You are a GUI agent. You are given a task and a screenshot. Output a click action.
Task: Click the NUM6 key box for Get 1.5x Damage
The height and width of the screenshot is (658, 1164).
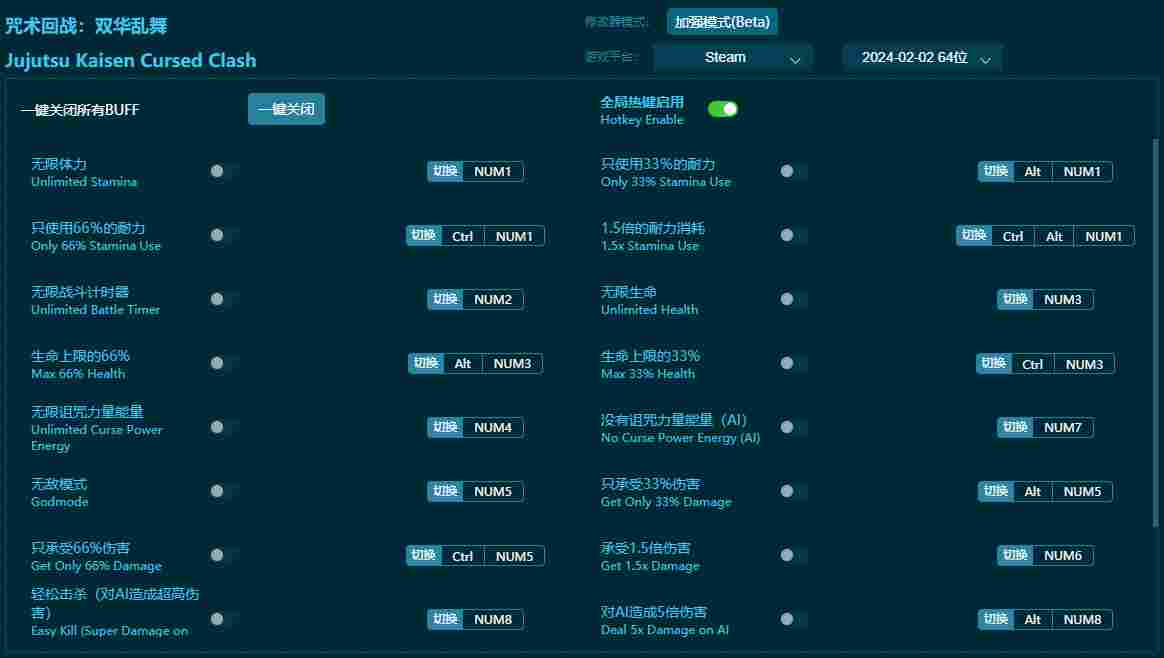[1063, 555]
